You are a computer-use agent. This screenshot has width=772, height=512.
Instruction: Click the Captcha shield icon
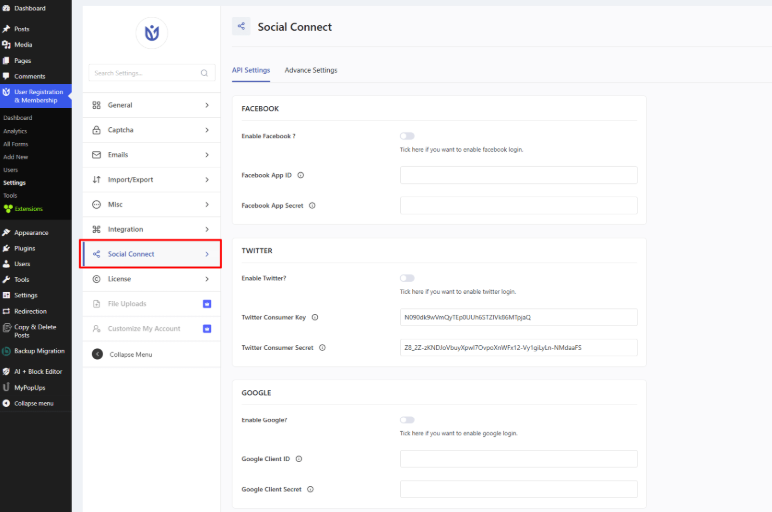point(96,130)
